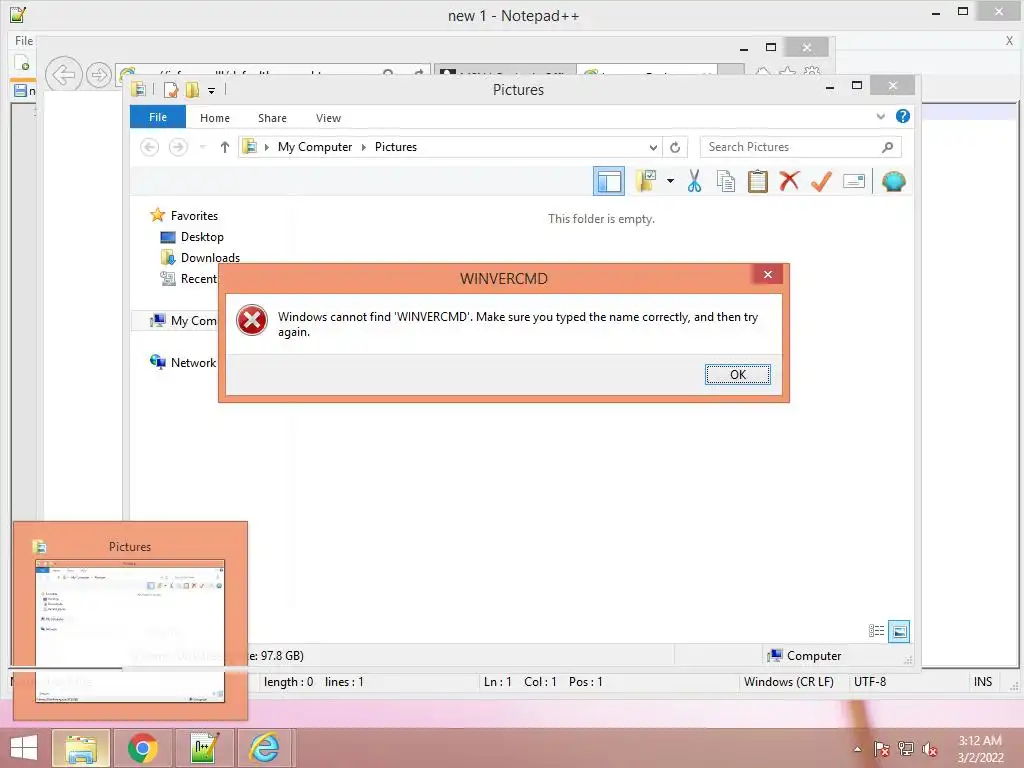The image size is (1024, 768).
Task: Expand arrow between My Computer and Pictures
Action: click(364, 147)
